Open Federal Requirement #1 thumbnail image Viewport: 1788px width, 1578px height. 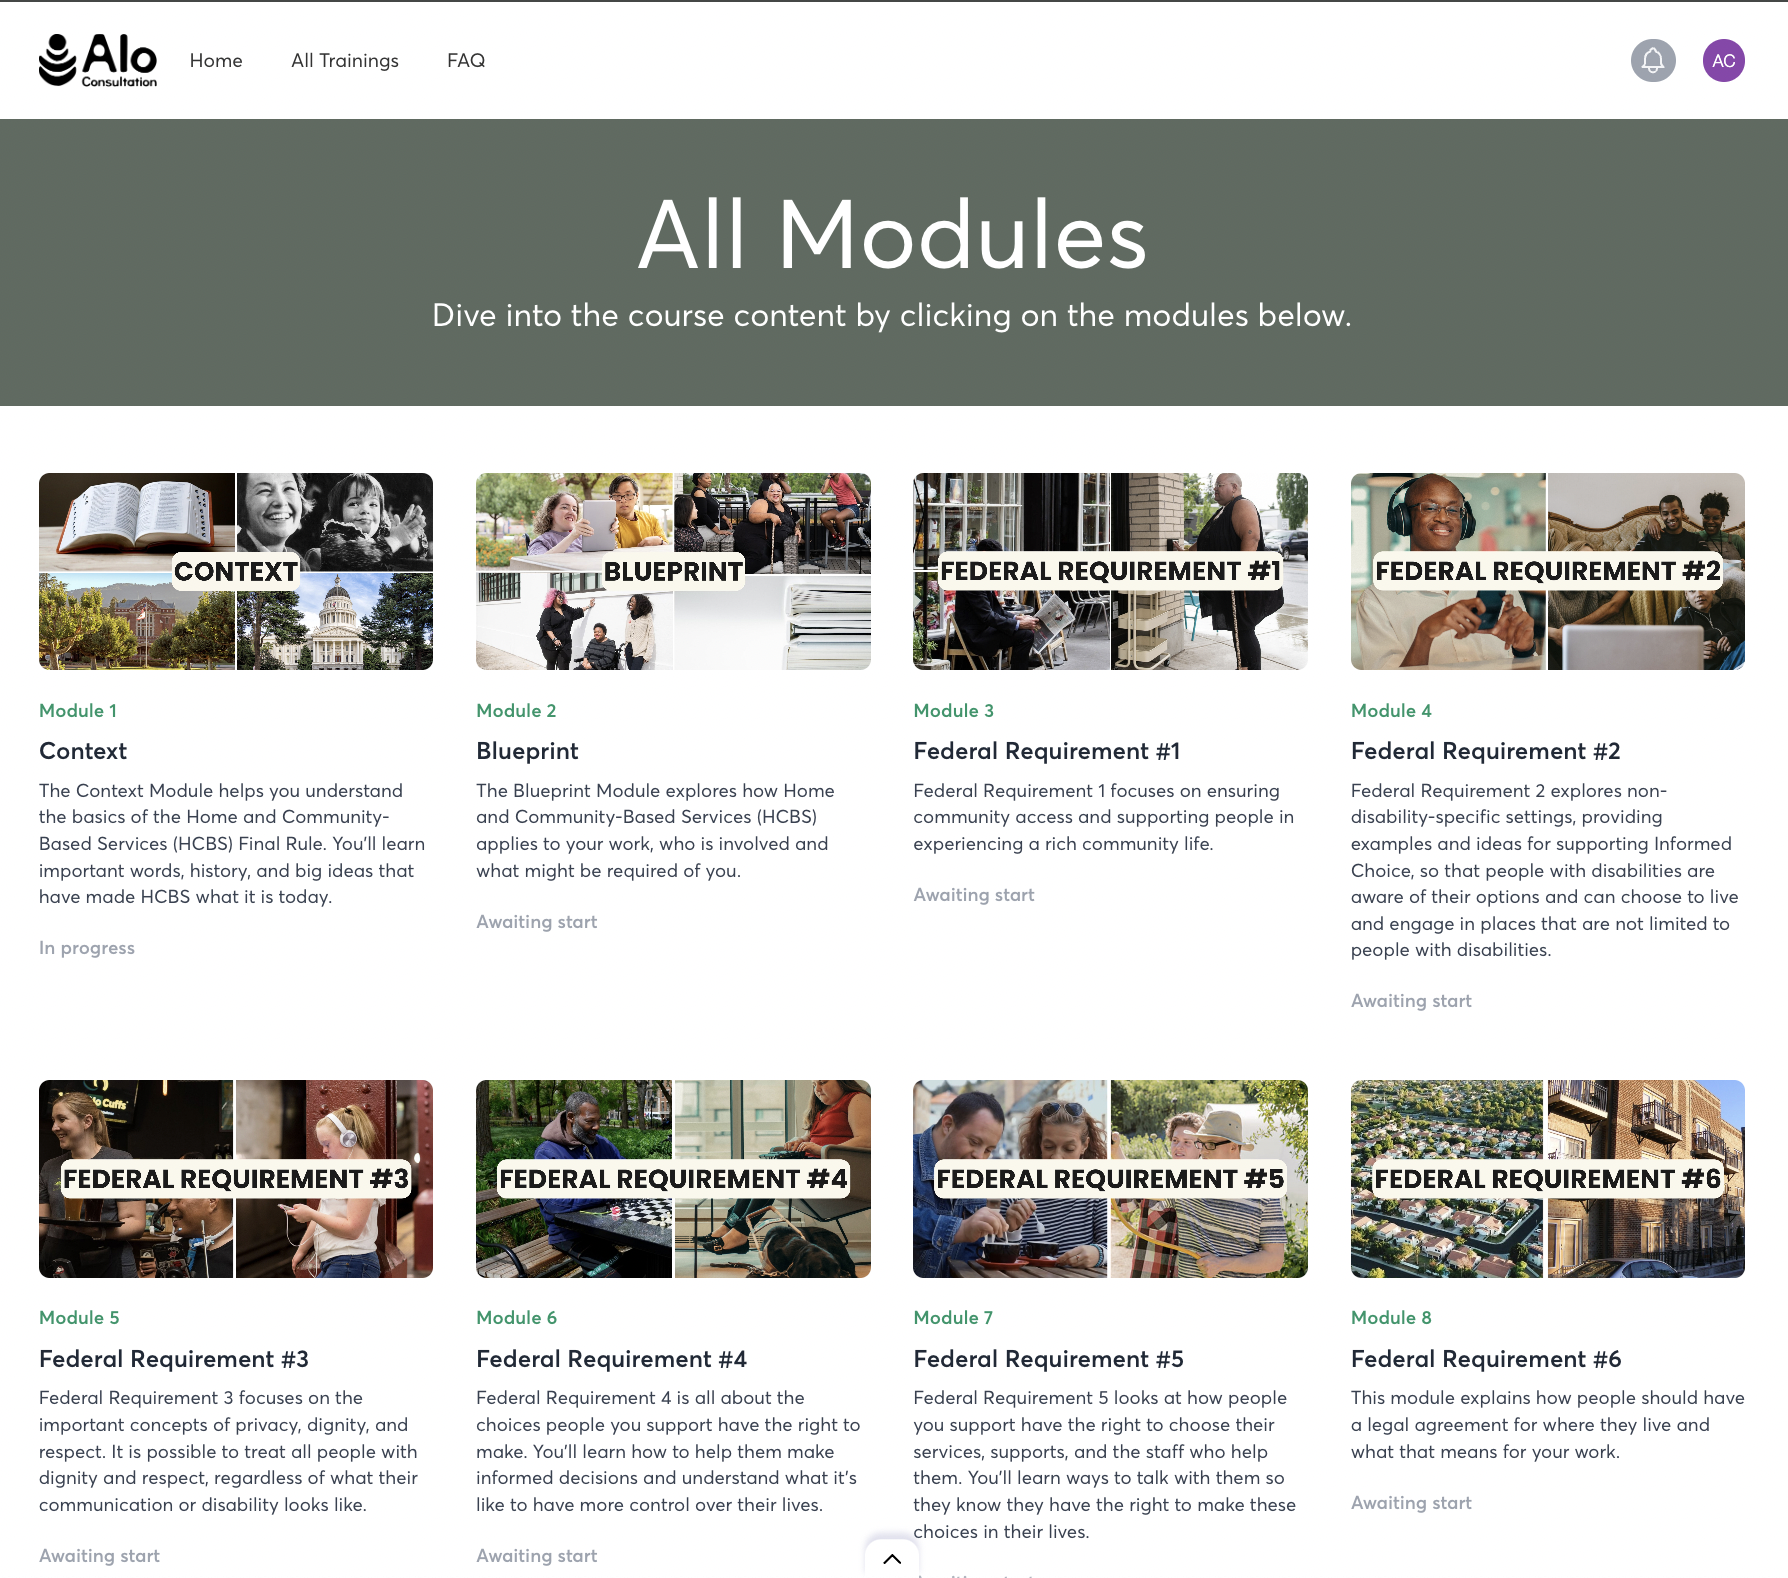(1110, 571)
